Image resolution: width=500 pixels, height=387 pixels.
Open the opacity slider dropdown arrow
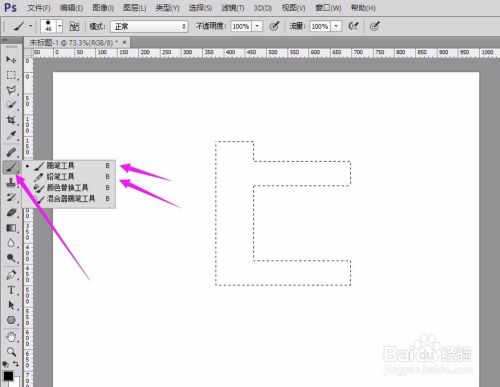click(257, 26)
